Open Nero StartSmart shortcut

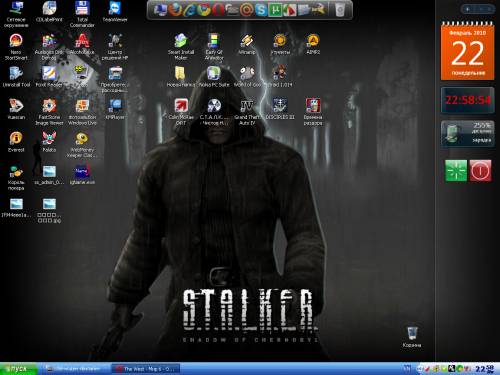pyautogui.click(x=16, y=47)
